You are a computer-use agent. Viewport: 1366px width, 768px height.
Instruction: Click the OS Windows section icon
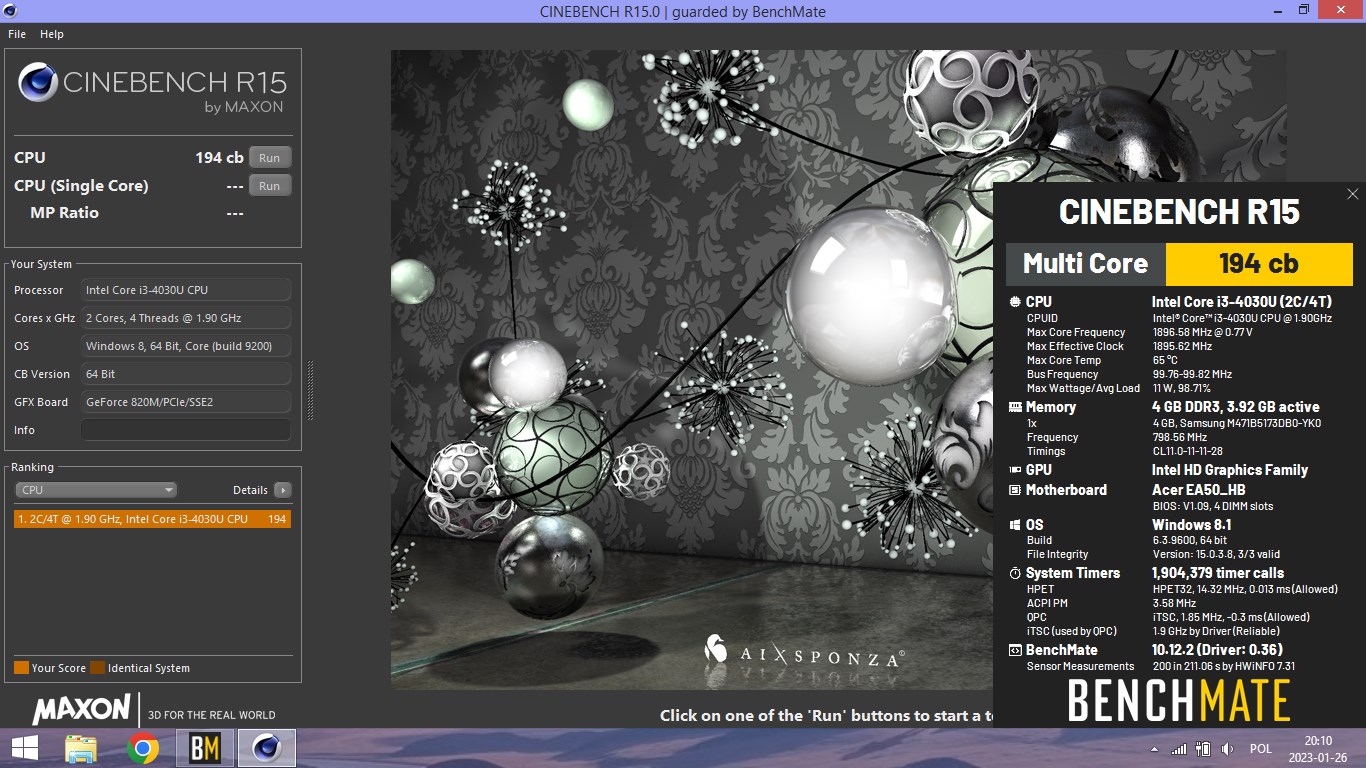1015,525
